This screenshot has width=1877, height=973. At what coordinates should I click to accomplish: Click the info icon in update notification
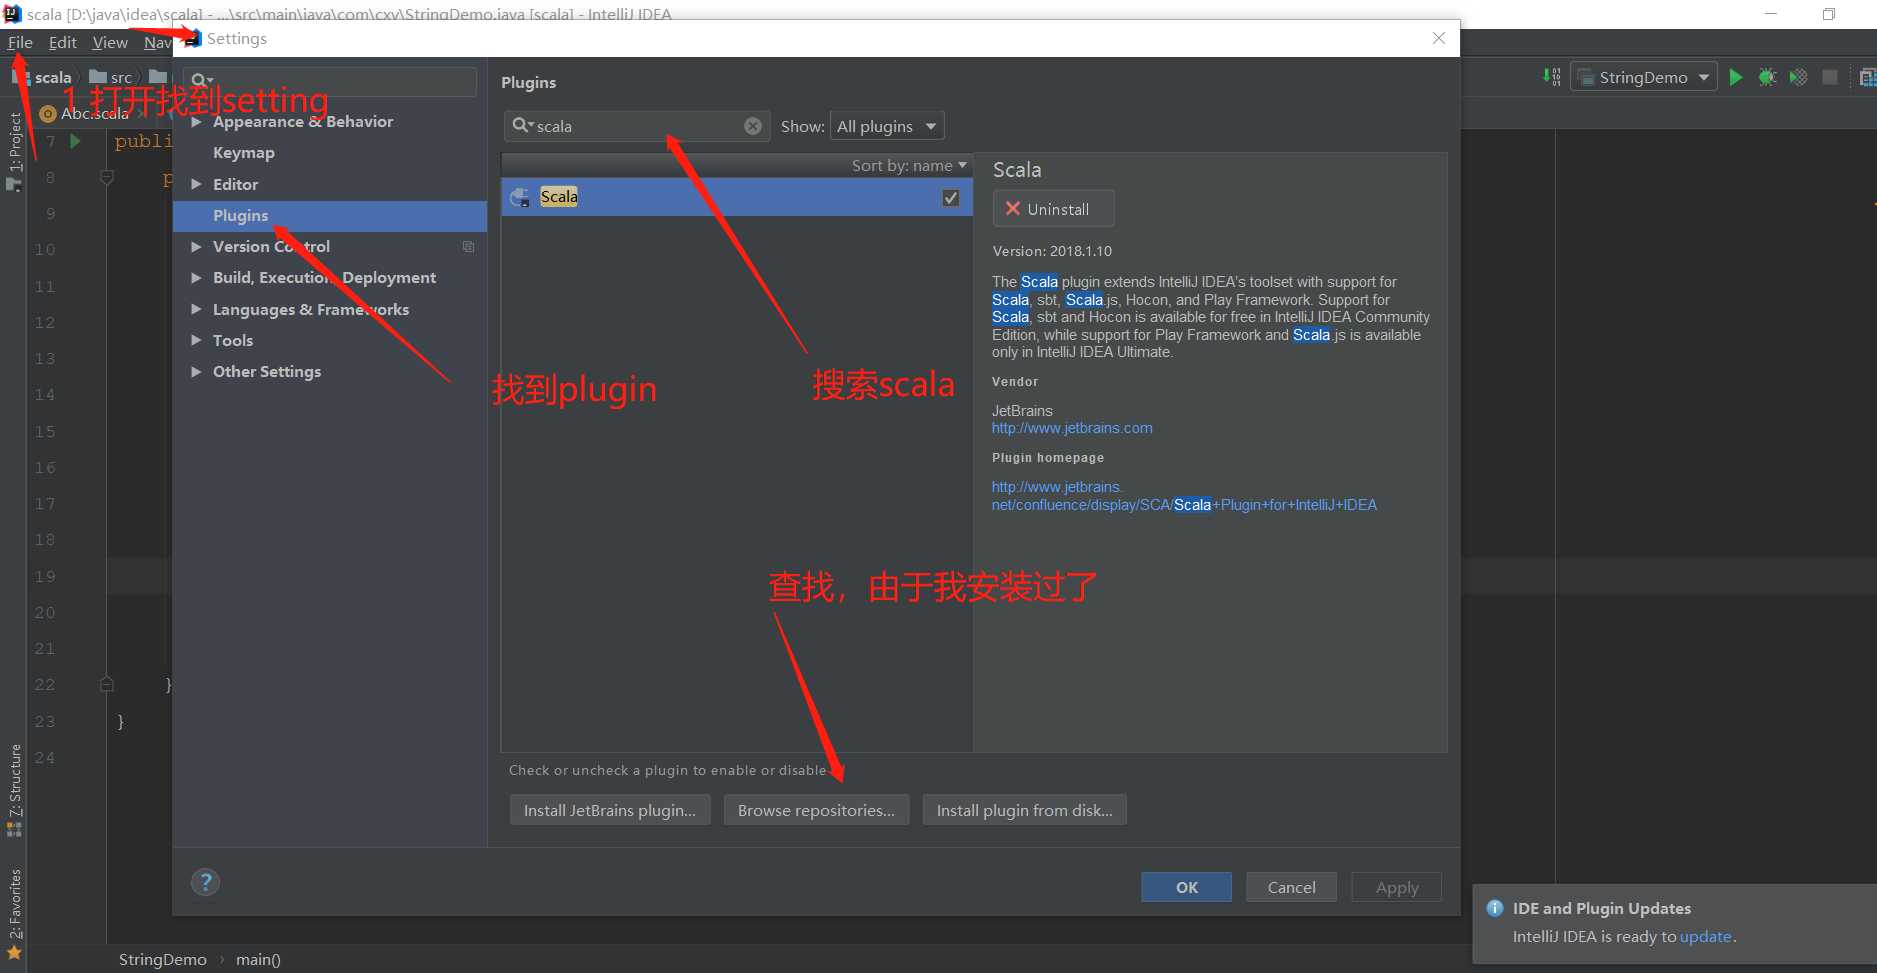1495,908
